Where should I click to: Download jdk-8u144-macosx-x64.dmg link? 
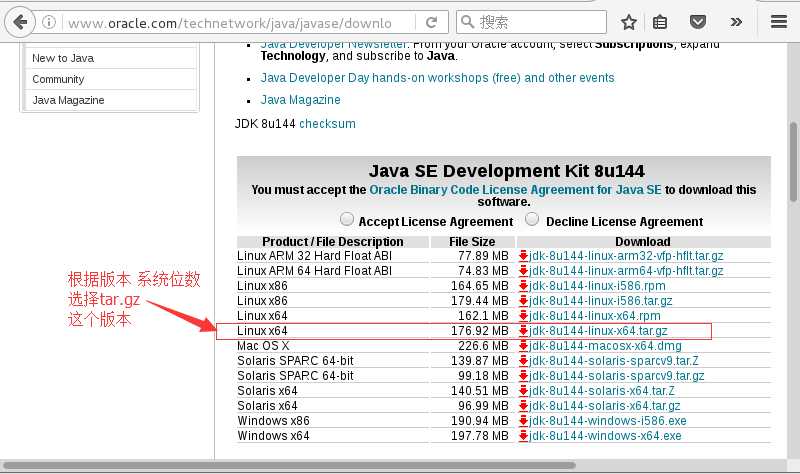pyautogui.click(x=605, y=345)
